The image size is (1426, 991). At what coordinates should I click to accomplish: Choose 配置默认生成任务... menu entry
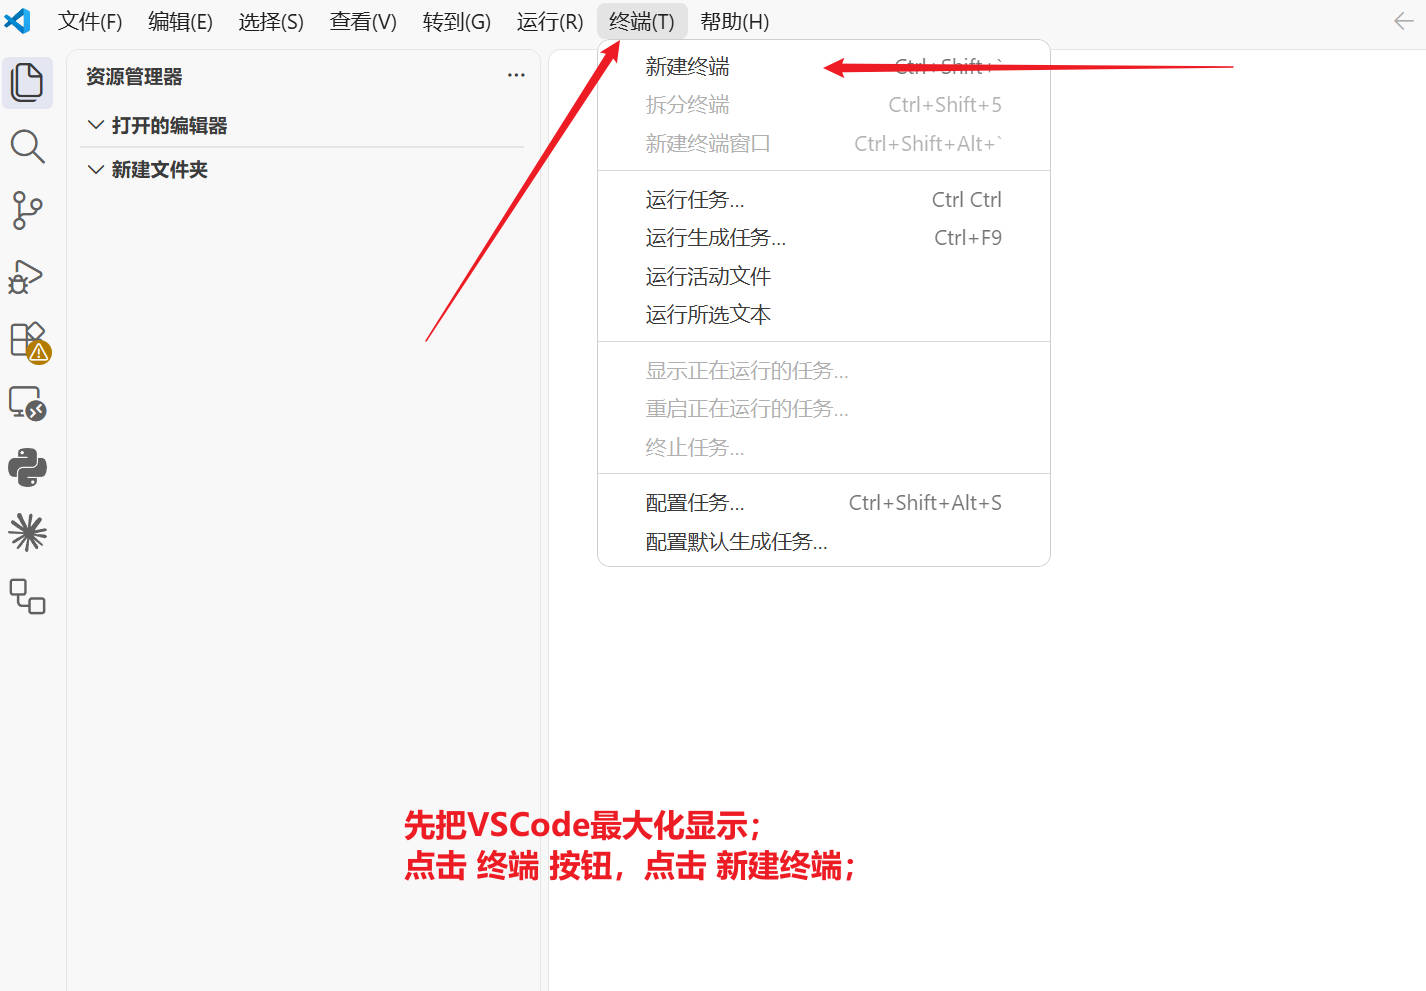click(824, 542)
